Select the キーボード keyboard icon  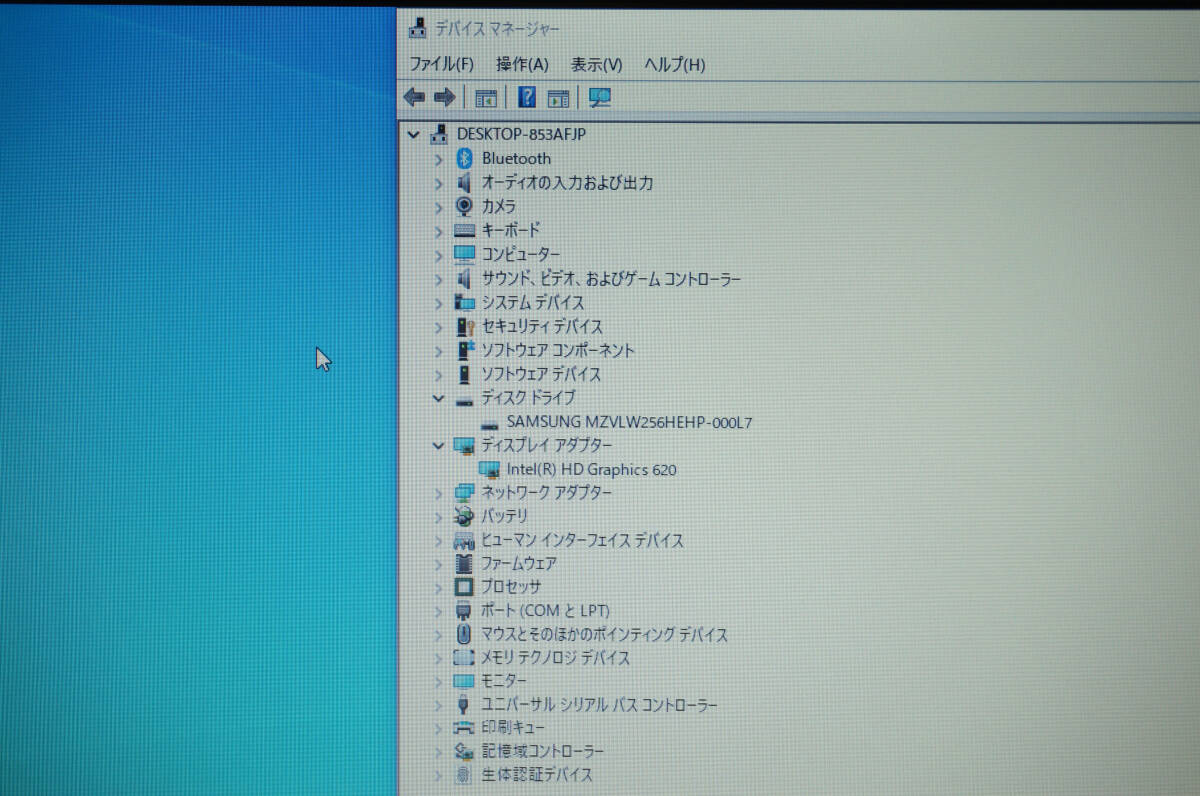464,230
